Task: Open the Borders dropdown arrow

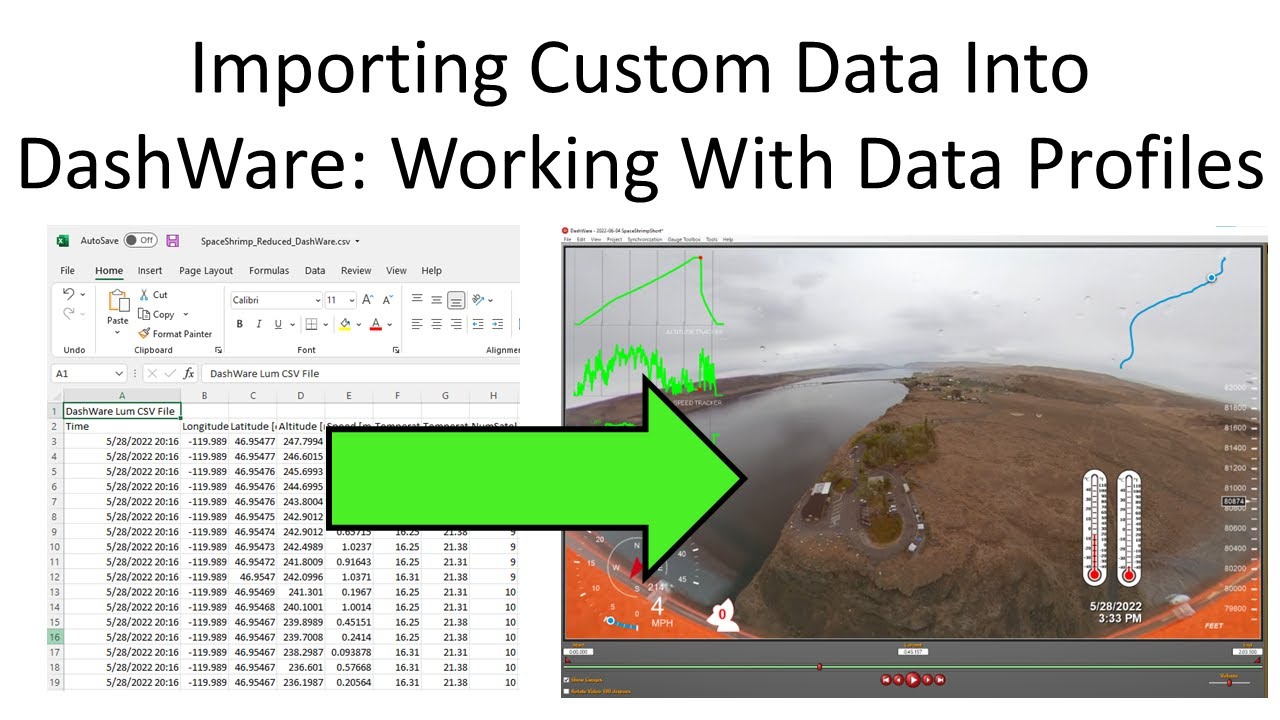Action: click(326, 324)
